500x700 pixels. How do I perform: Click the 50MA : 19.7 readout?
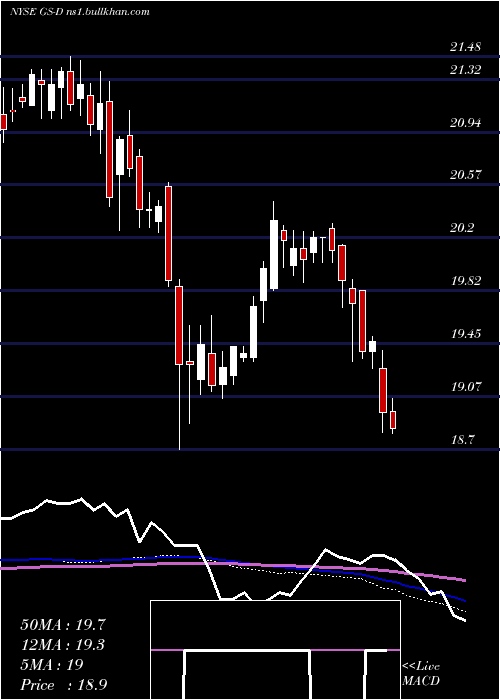[x=63, y=625]
